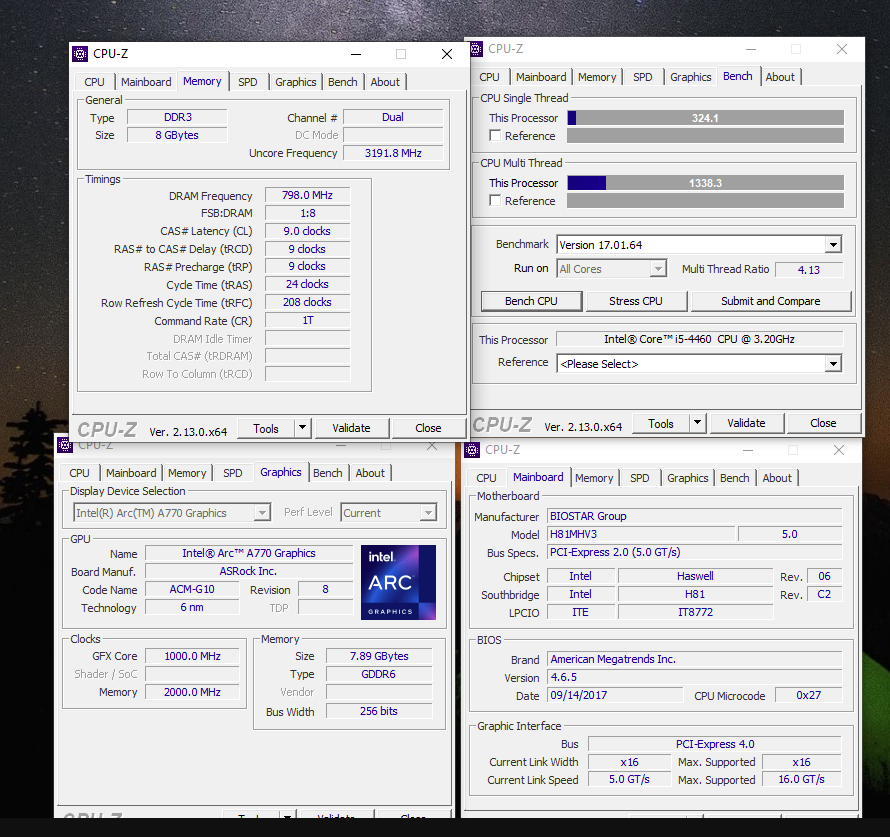Image resolution: width=890 pixels, height=837 pixels.
Task: Open the Run on All Cores dropdown
Action: 657,268
